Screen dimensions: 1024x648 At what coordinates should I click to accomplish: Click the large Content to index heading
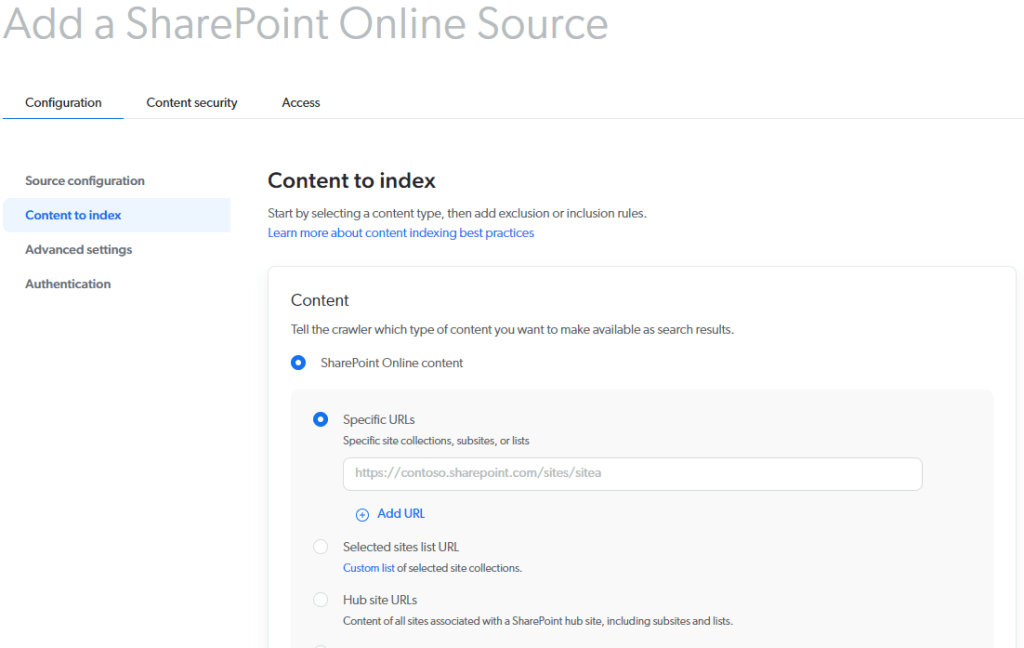(x=352, y=181)
